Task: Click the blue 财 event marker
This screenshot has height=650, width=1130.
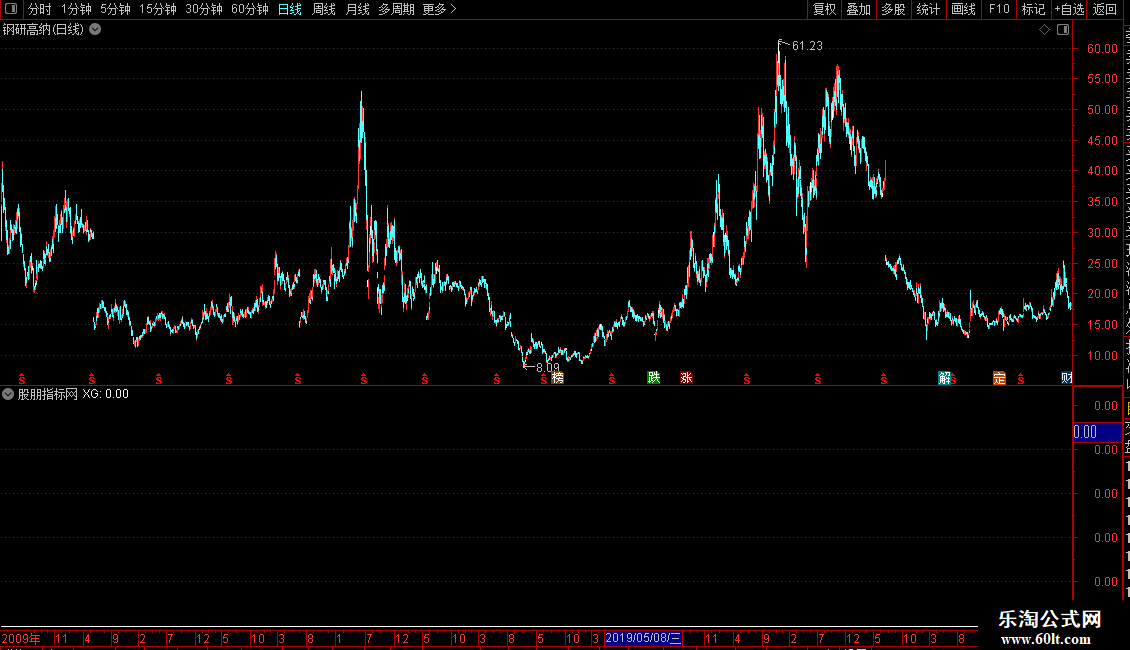Action: [1067, 378]
